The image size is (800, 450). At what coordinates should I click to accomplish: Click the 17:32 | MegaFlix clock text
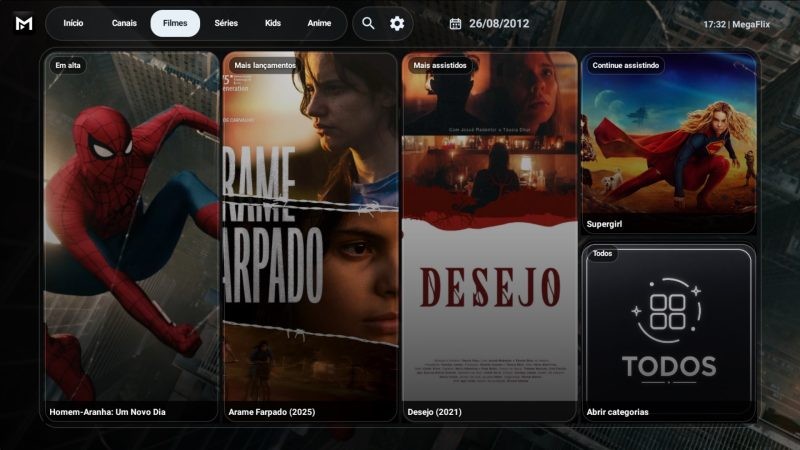click(736, 24)
